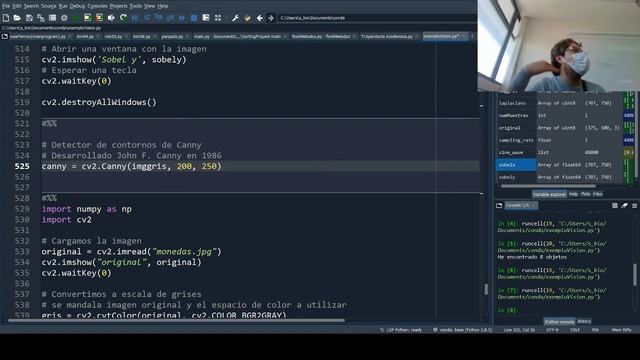Image resolution: width=640 pixels, height=360 pixels.
Task: Select the numMuestras variable row
Action: tap(560, 116)
